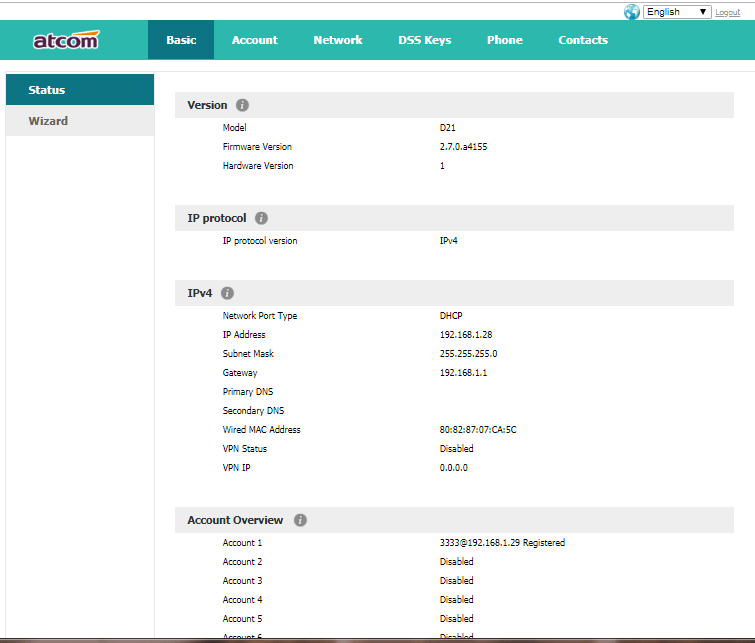
Task: Select the Basic tab
Action: point(181,40)
